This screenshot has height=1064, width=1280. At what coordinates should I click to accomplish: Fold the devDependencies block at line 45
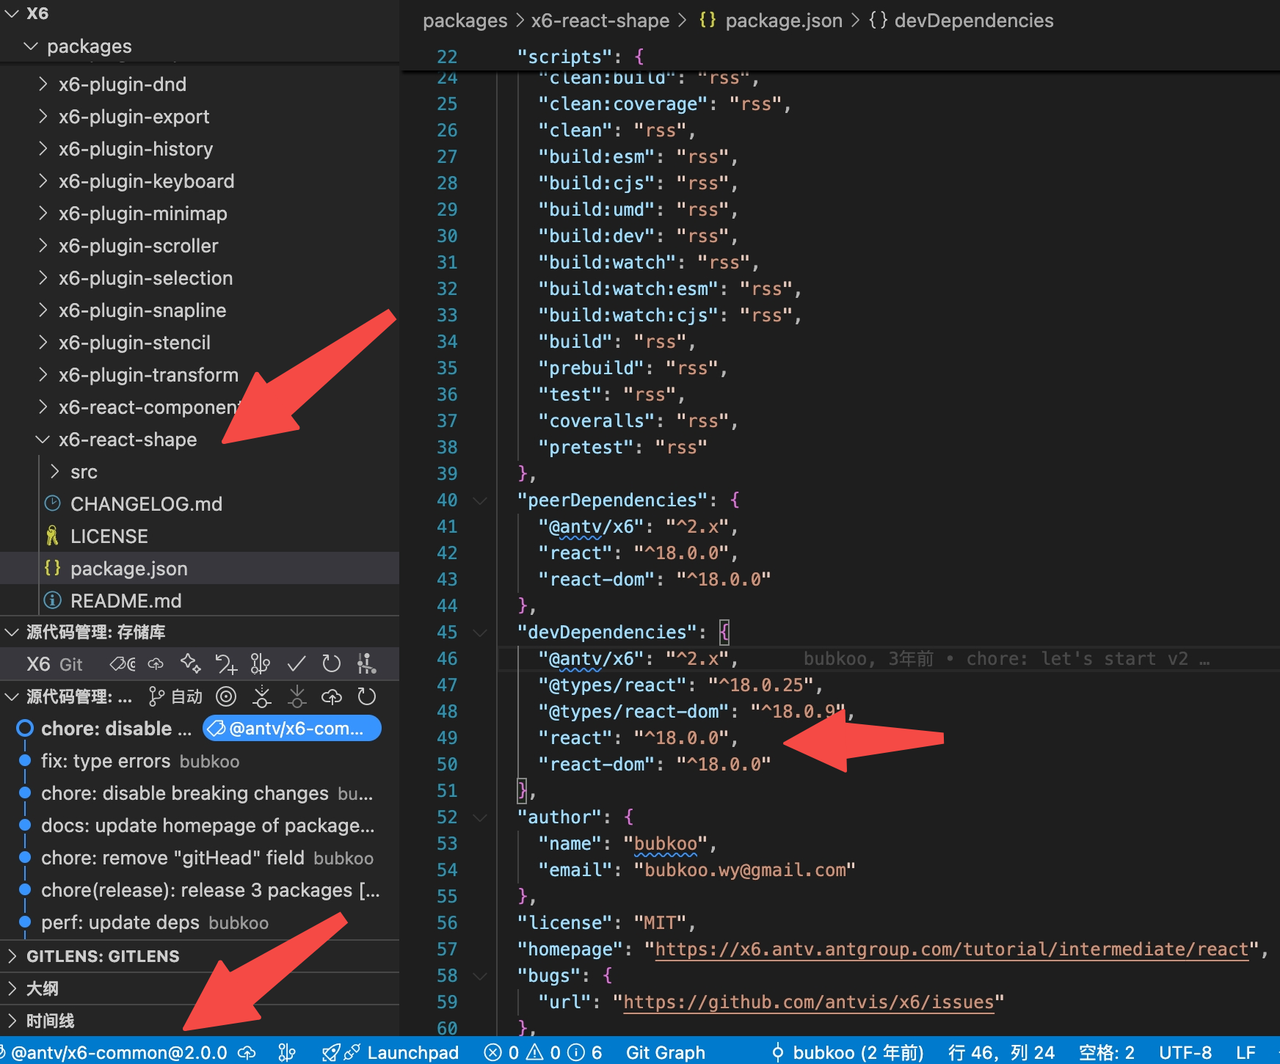click(480, 633)
